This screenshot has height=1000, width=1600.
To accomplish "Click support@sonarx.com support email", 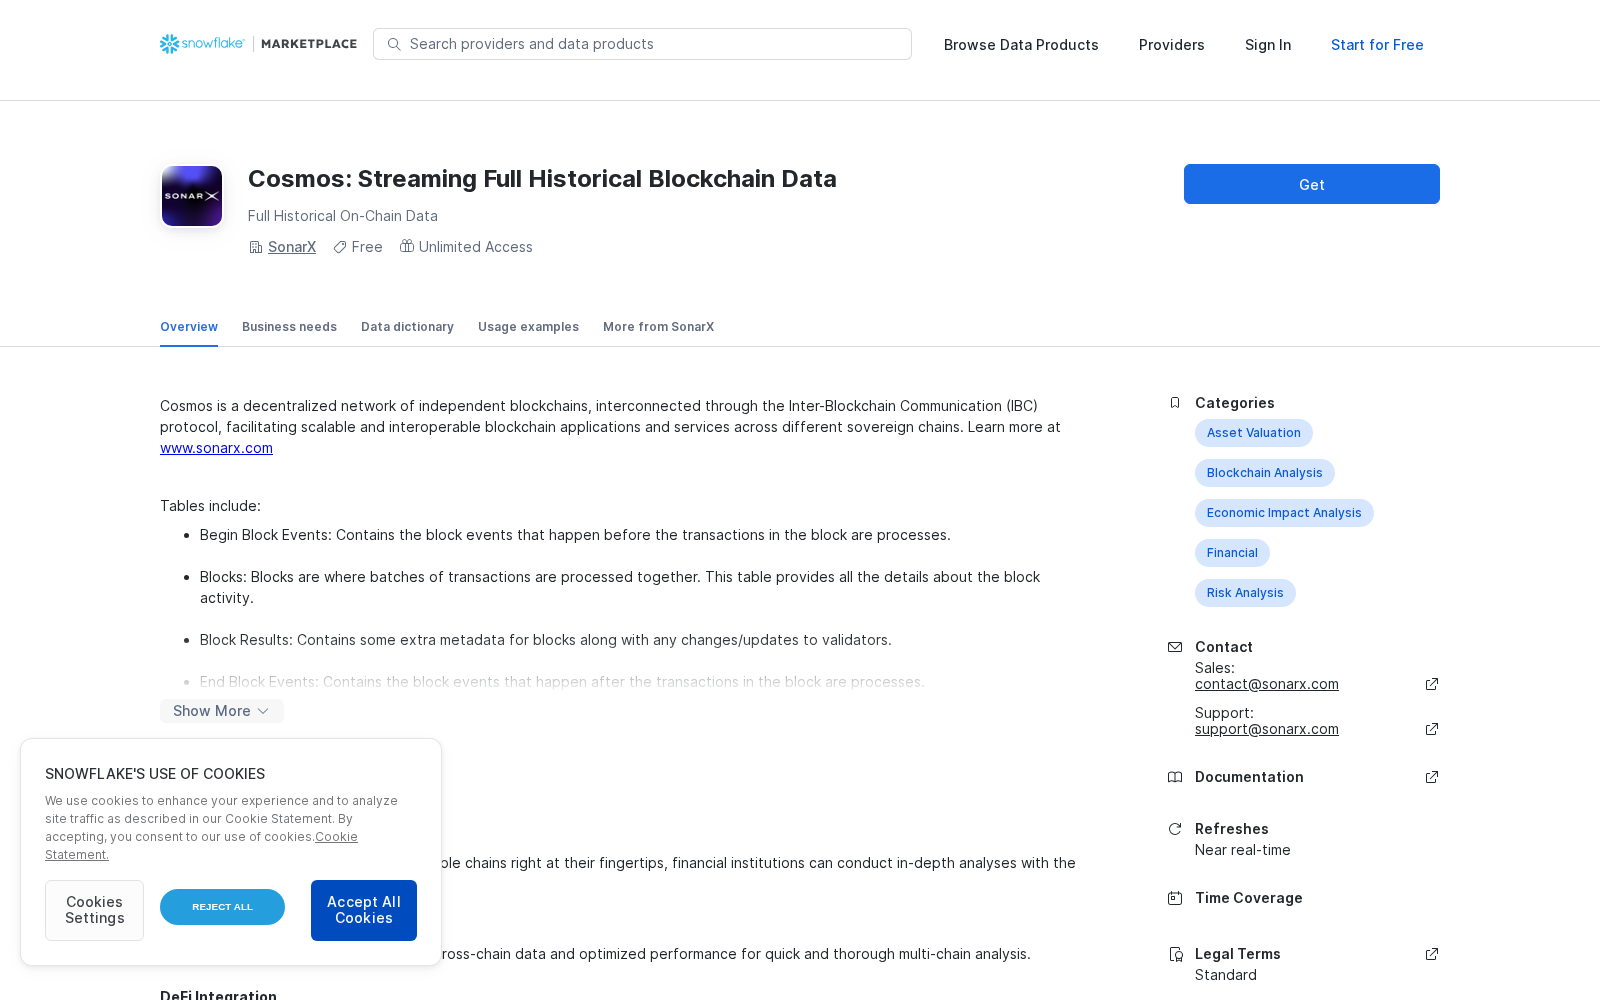I will (1267, 729).
